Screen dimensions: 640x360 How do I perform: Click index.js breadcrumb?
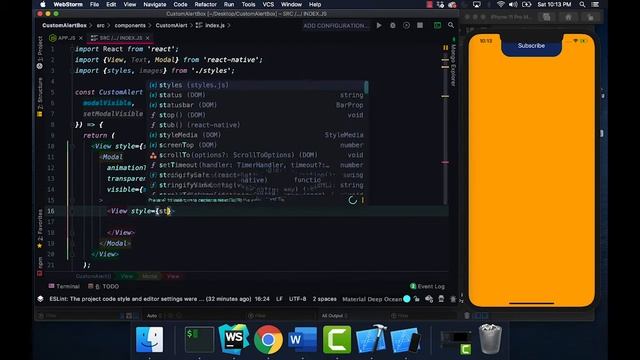point(210,25)
